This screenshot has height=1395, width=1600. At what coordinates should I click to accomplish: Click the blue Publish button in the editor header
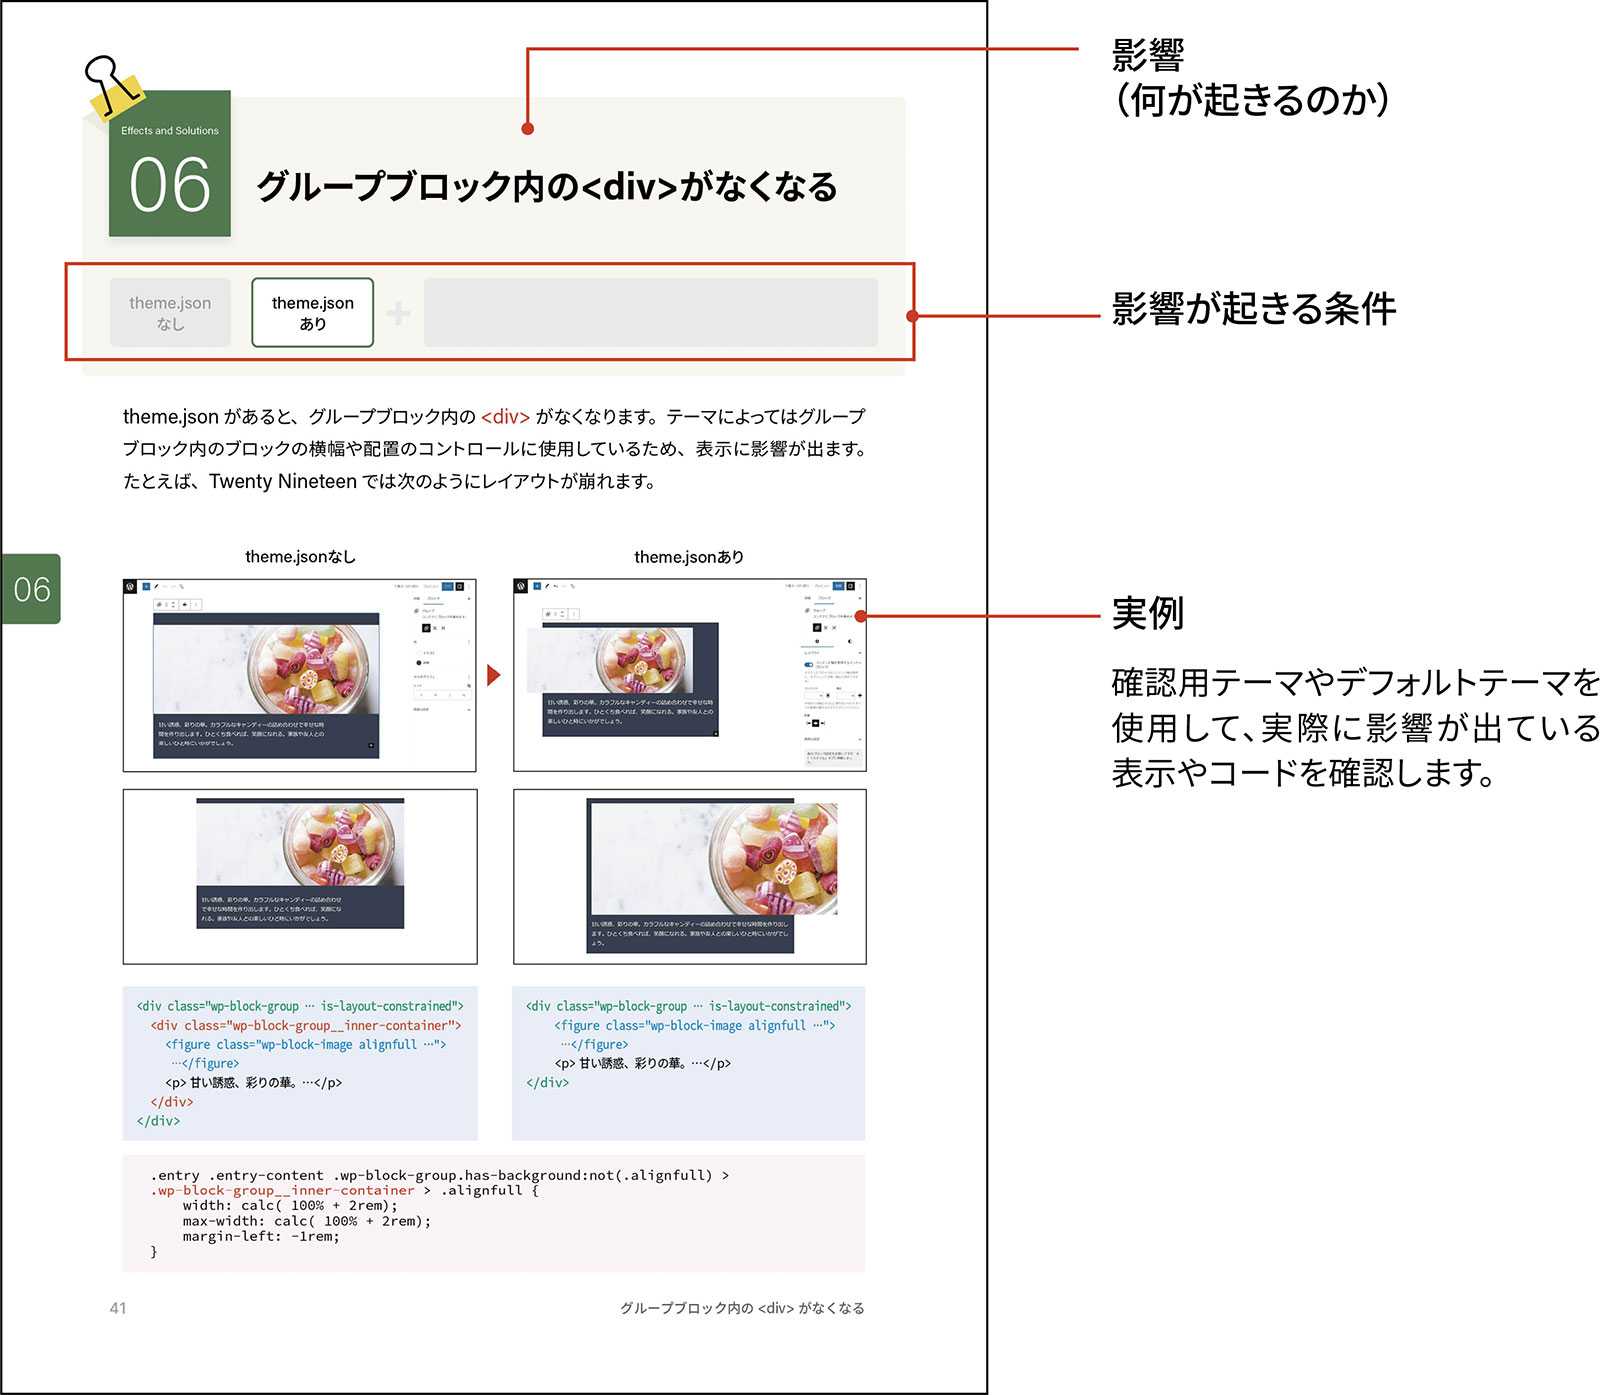click(448, 585)
